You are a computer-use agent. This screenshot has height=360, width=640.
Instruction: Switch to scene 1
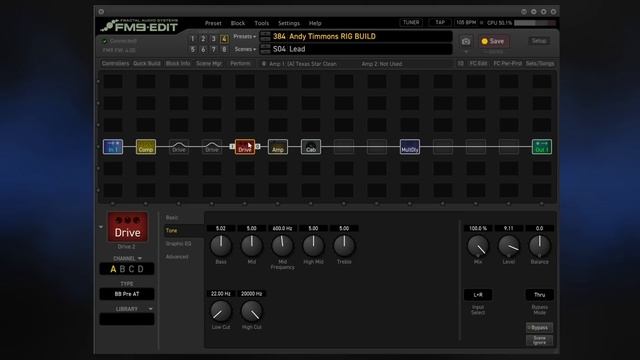(193, 39)
